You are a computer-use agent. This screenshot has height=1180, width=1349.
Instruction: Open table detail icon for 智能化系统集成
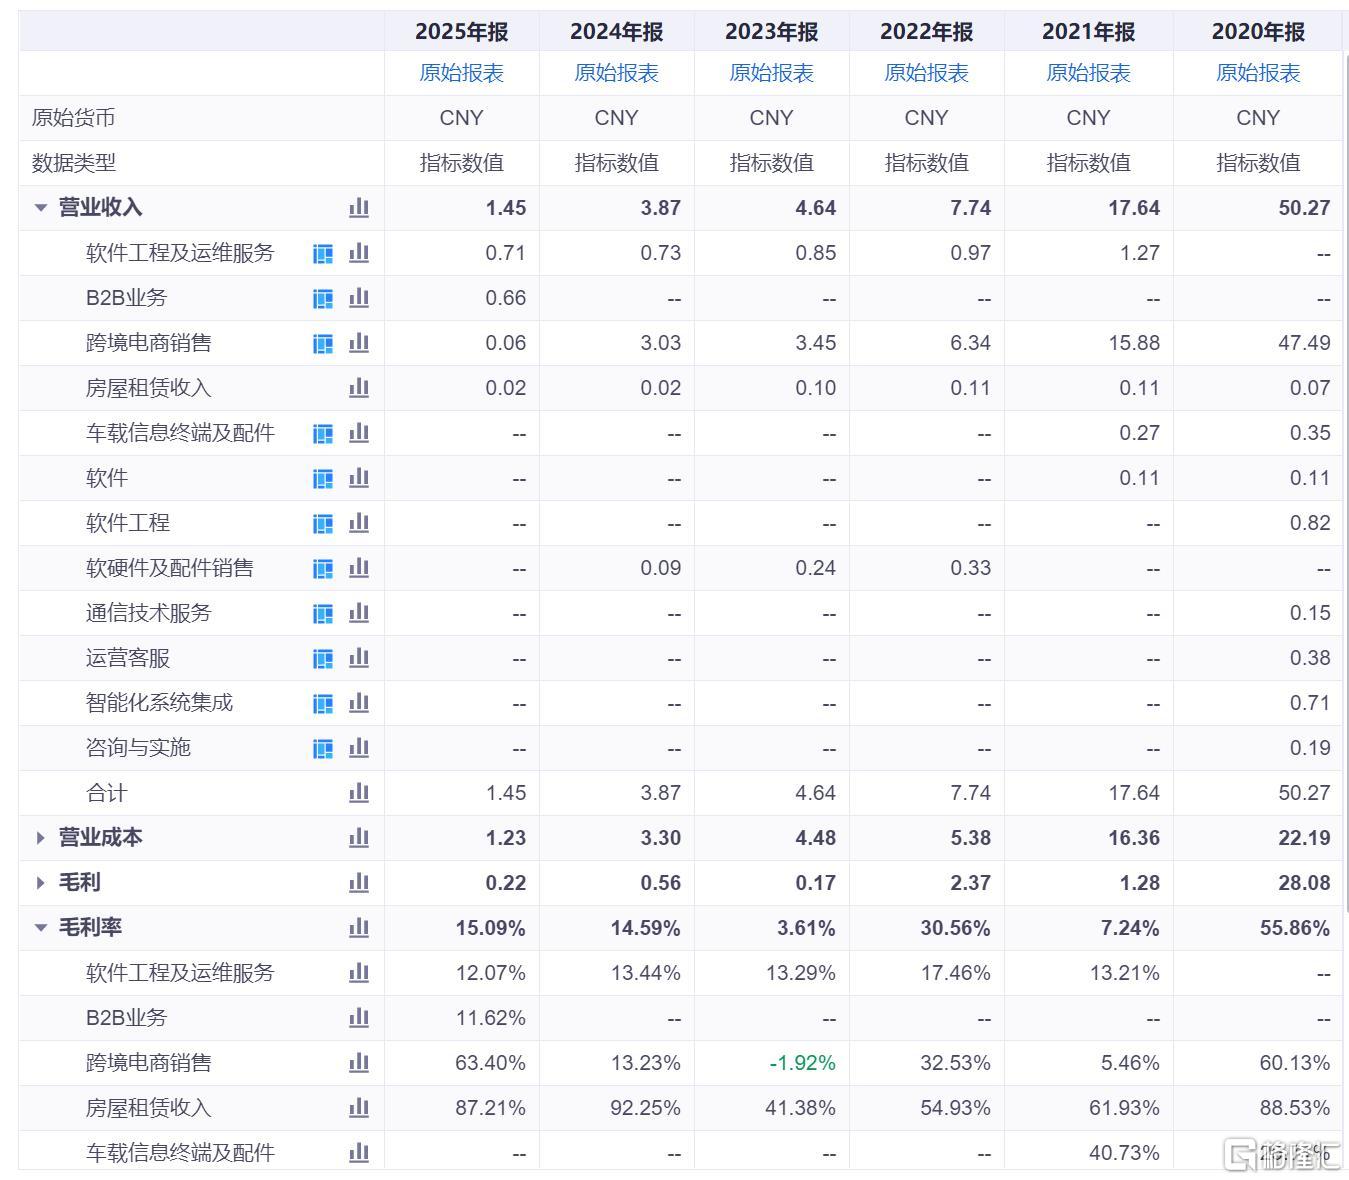coord(323,704)
